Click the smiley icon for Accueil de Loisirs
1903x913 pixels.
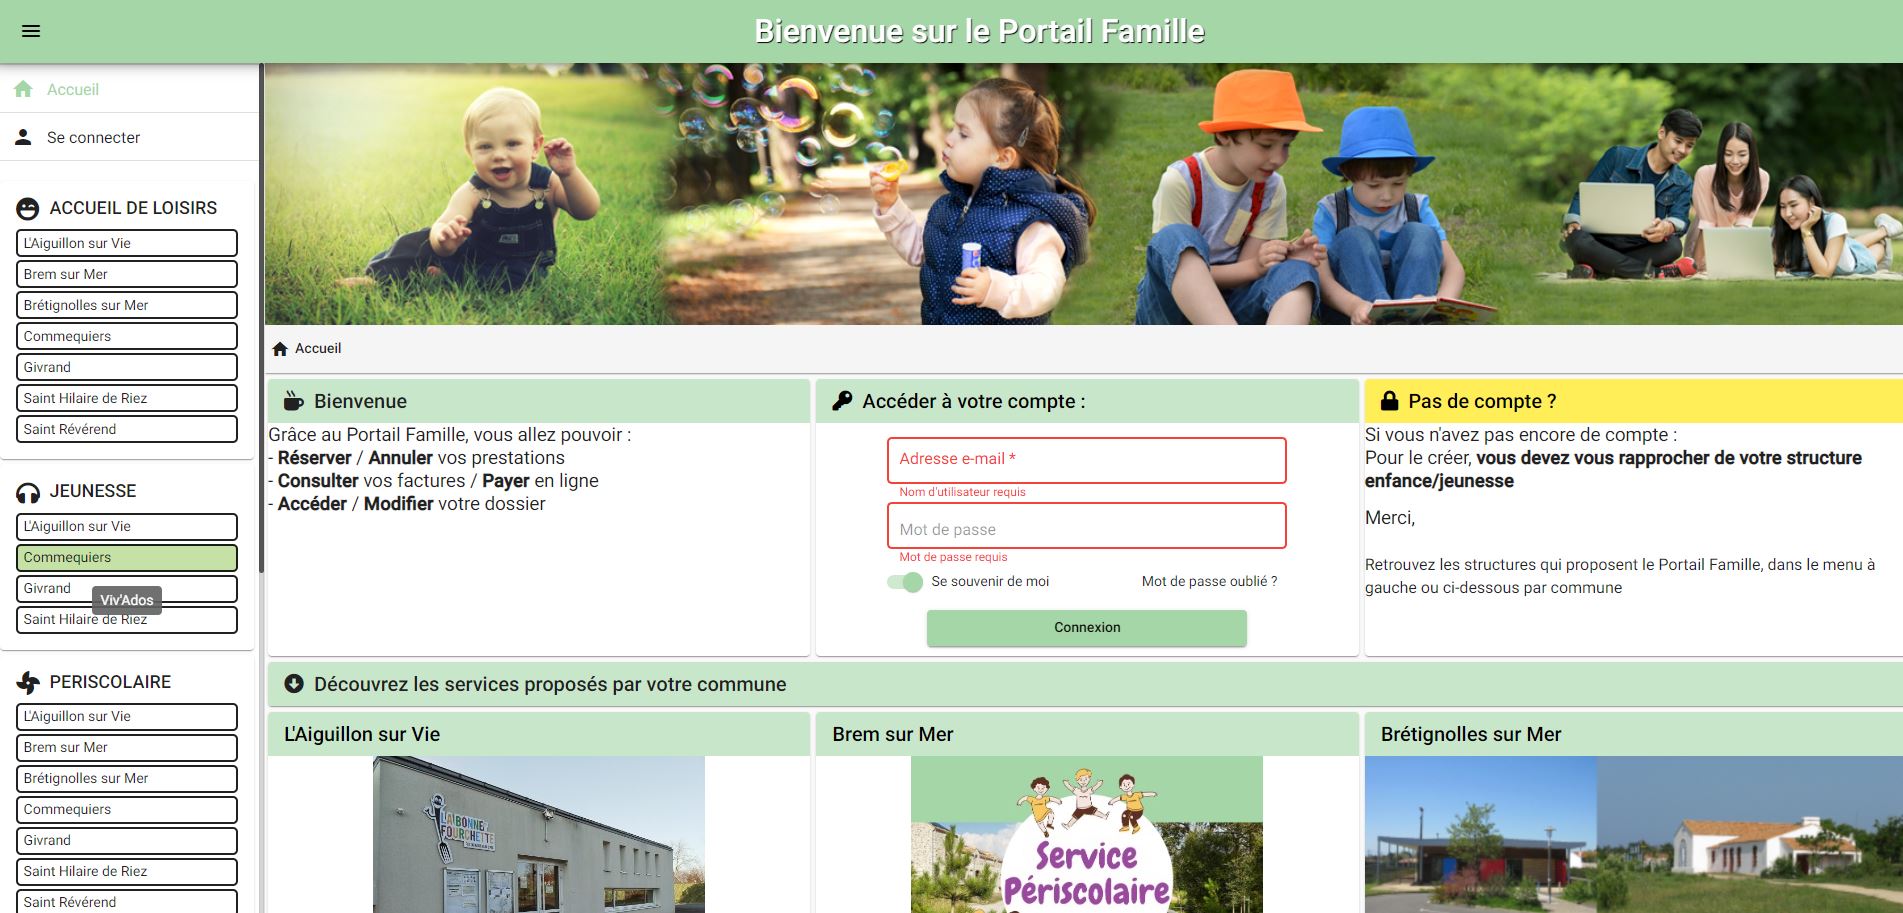point(28,208)
